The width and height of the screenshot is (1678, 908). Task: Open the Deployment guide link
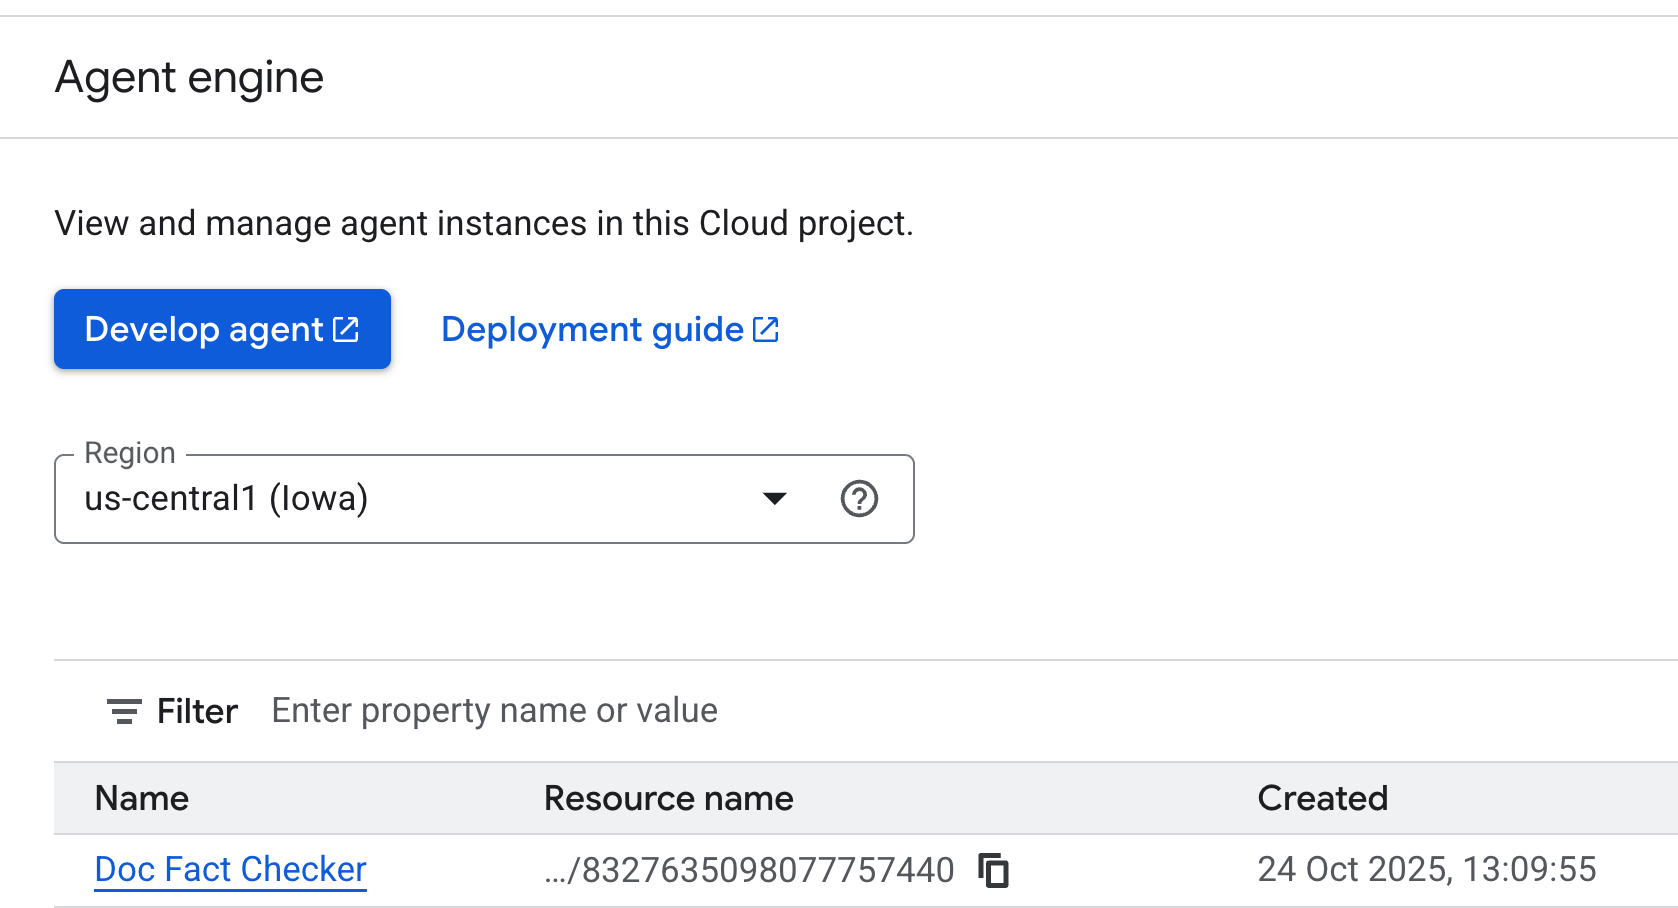(592, 329)
